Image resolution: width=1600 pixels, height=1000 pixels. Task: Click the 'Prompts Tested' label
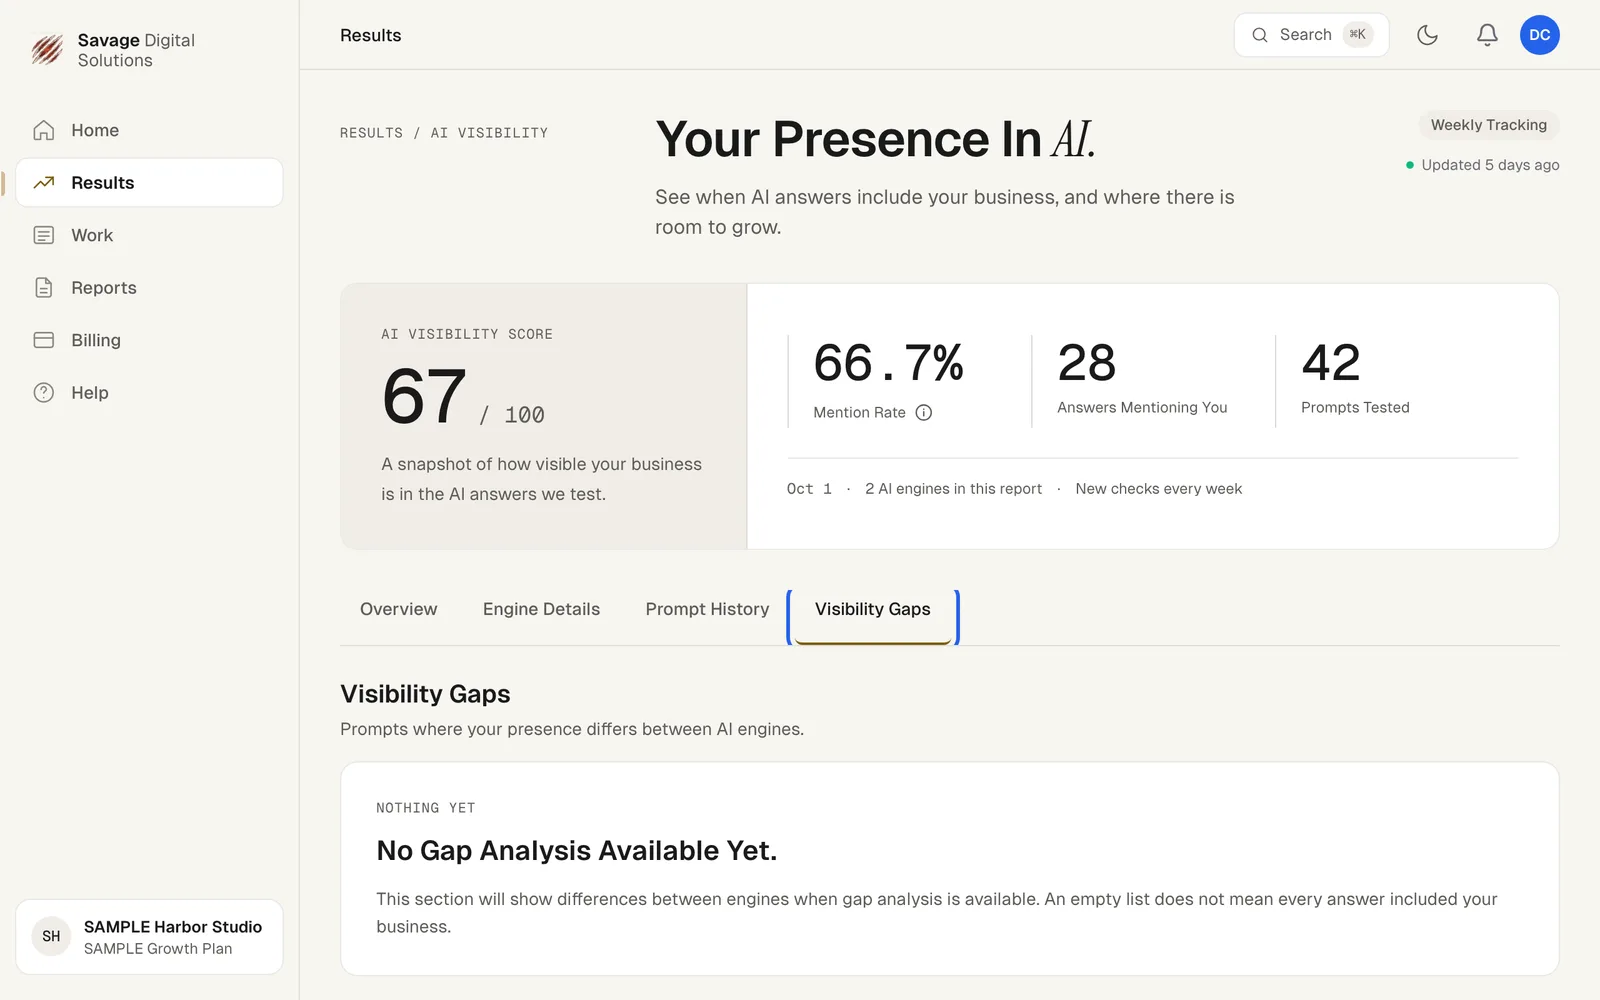[x=1355, y=408]
